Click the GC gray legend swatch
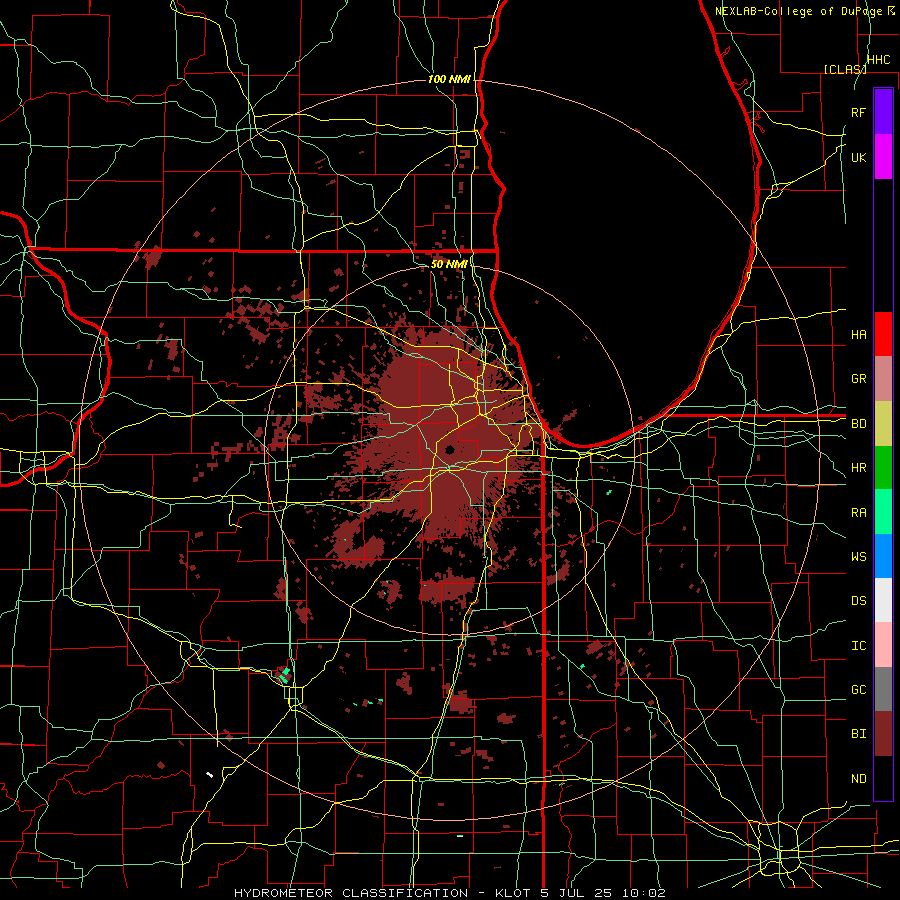The image size is (900, 900). tap(883, 689)
